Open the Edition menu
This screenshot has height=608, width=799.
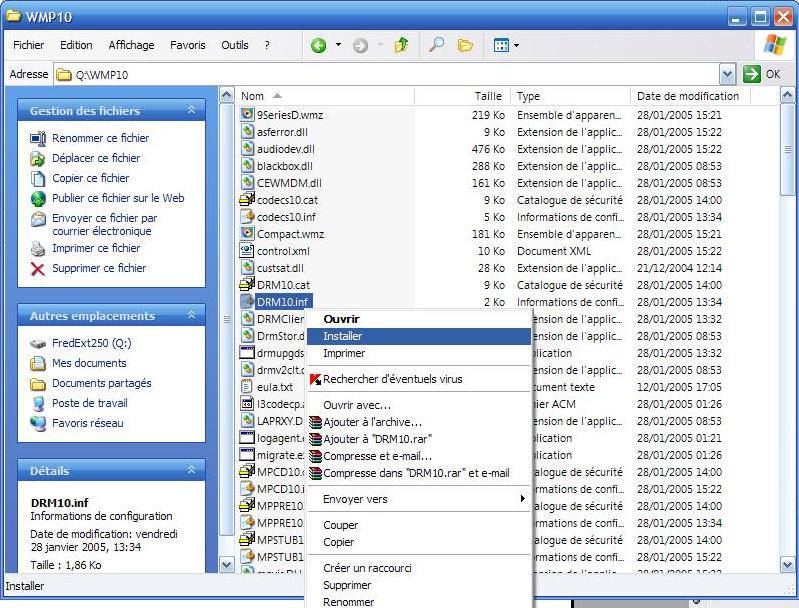tap(76, 45)
